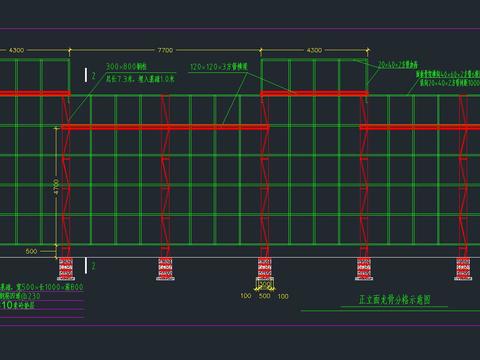Select the 4300 dimension at top left

[x=16, y=50]
